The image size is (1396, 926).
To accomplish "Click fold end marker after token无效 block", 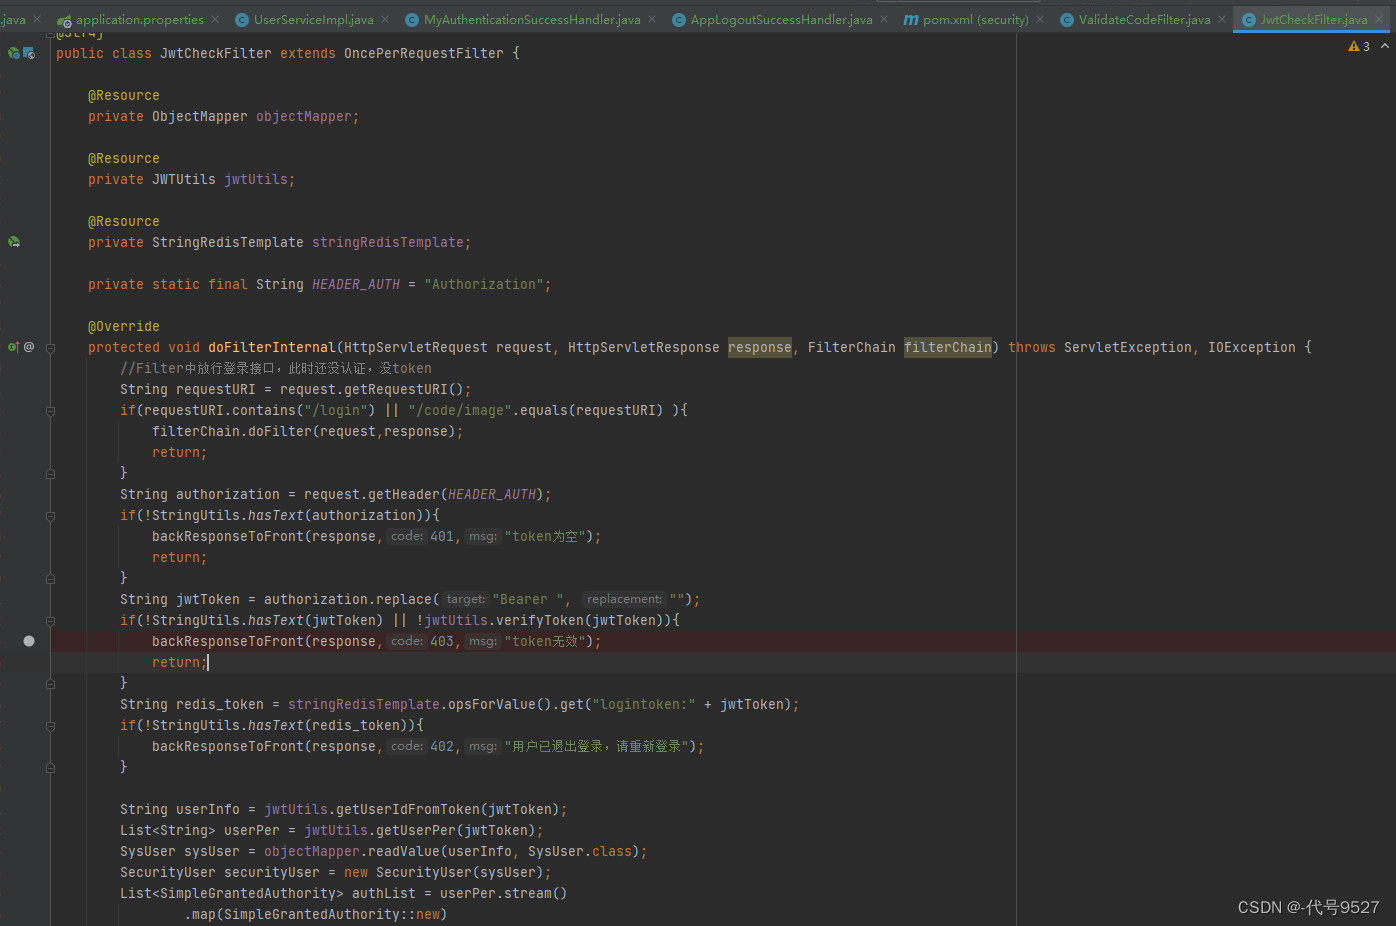I will click(50, 684).
